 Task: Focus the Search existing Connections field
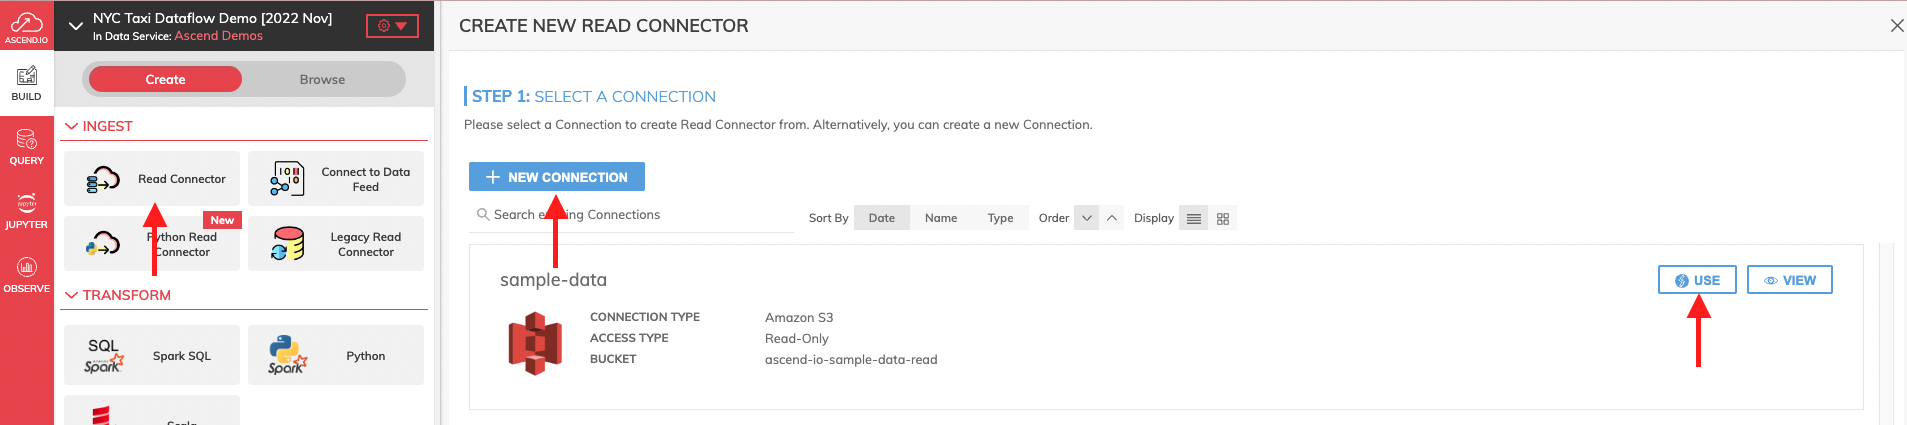[632, 215]
